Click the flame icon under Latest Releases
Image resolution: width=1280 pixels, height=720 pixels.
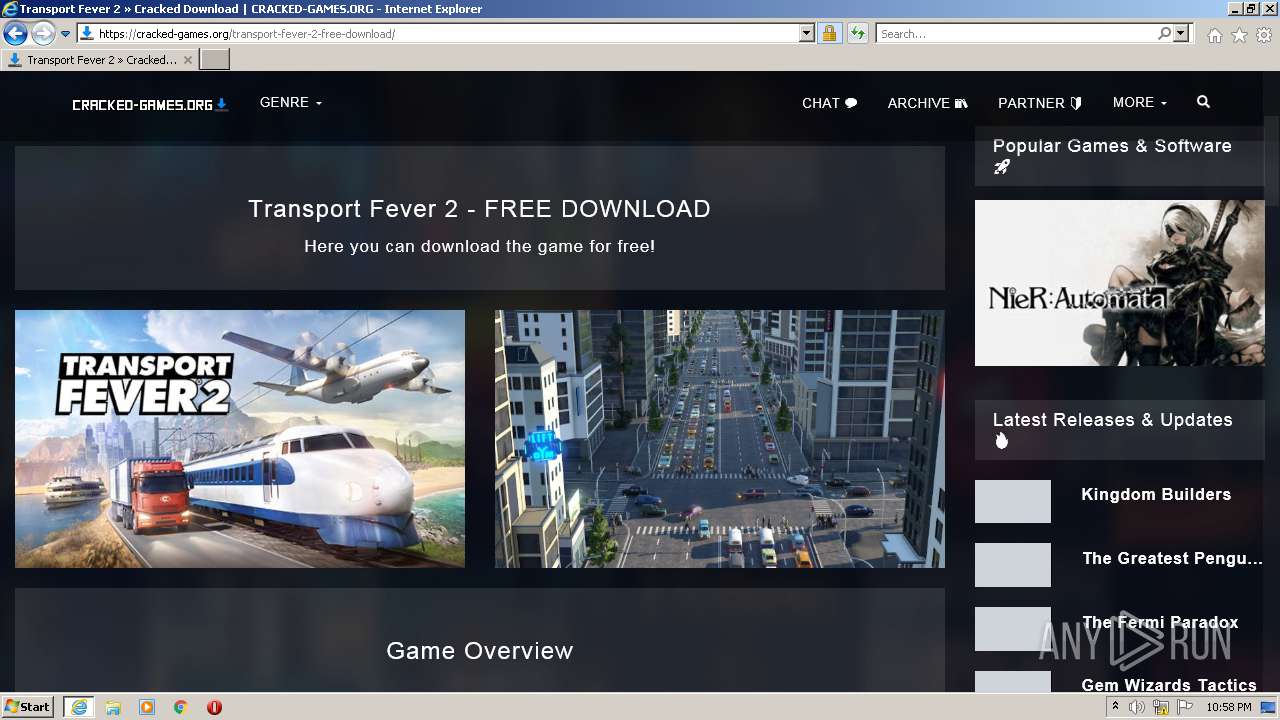[1001, 441]
